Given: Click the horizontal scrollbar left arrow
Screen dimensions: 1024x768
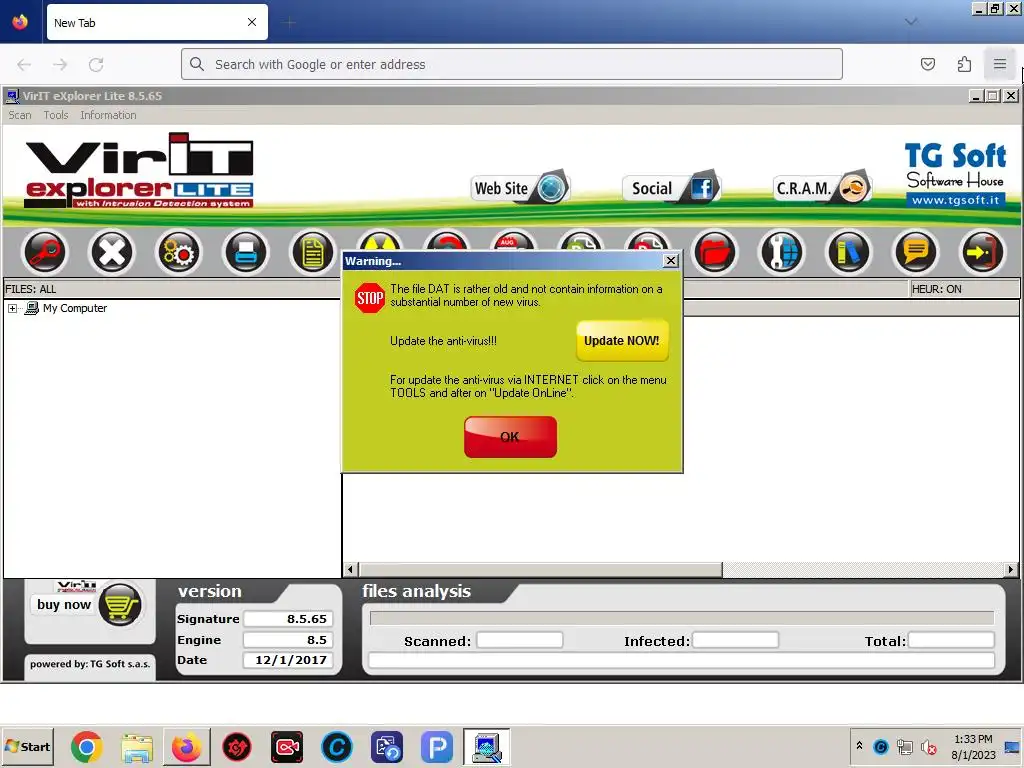Looking at the screenshot, I should [351, 569].
